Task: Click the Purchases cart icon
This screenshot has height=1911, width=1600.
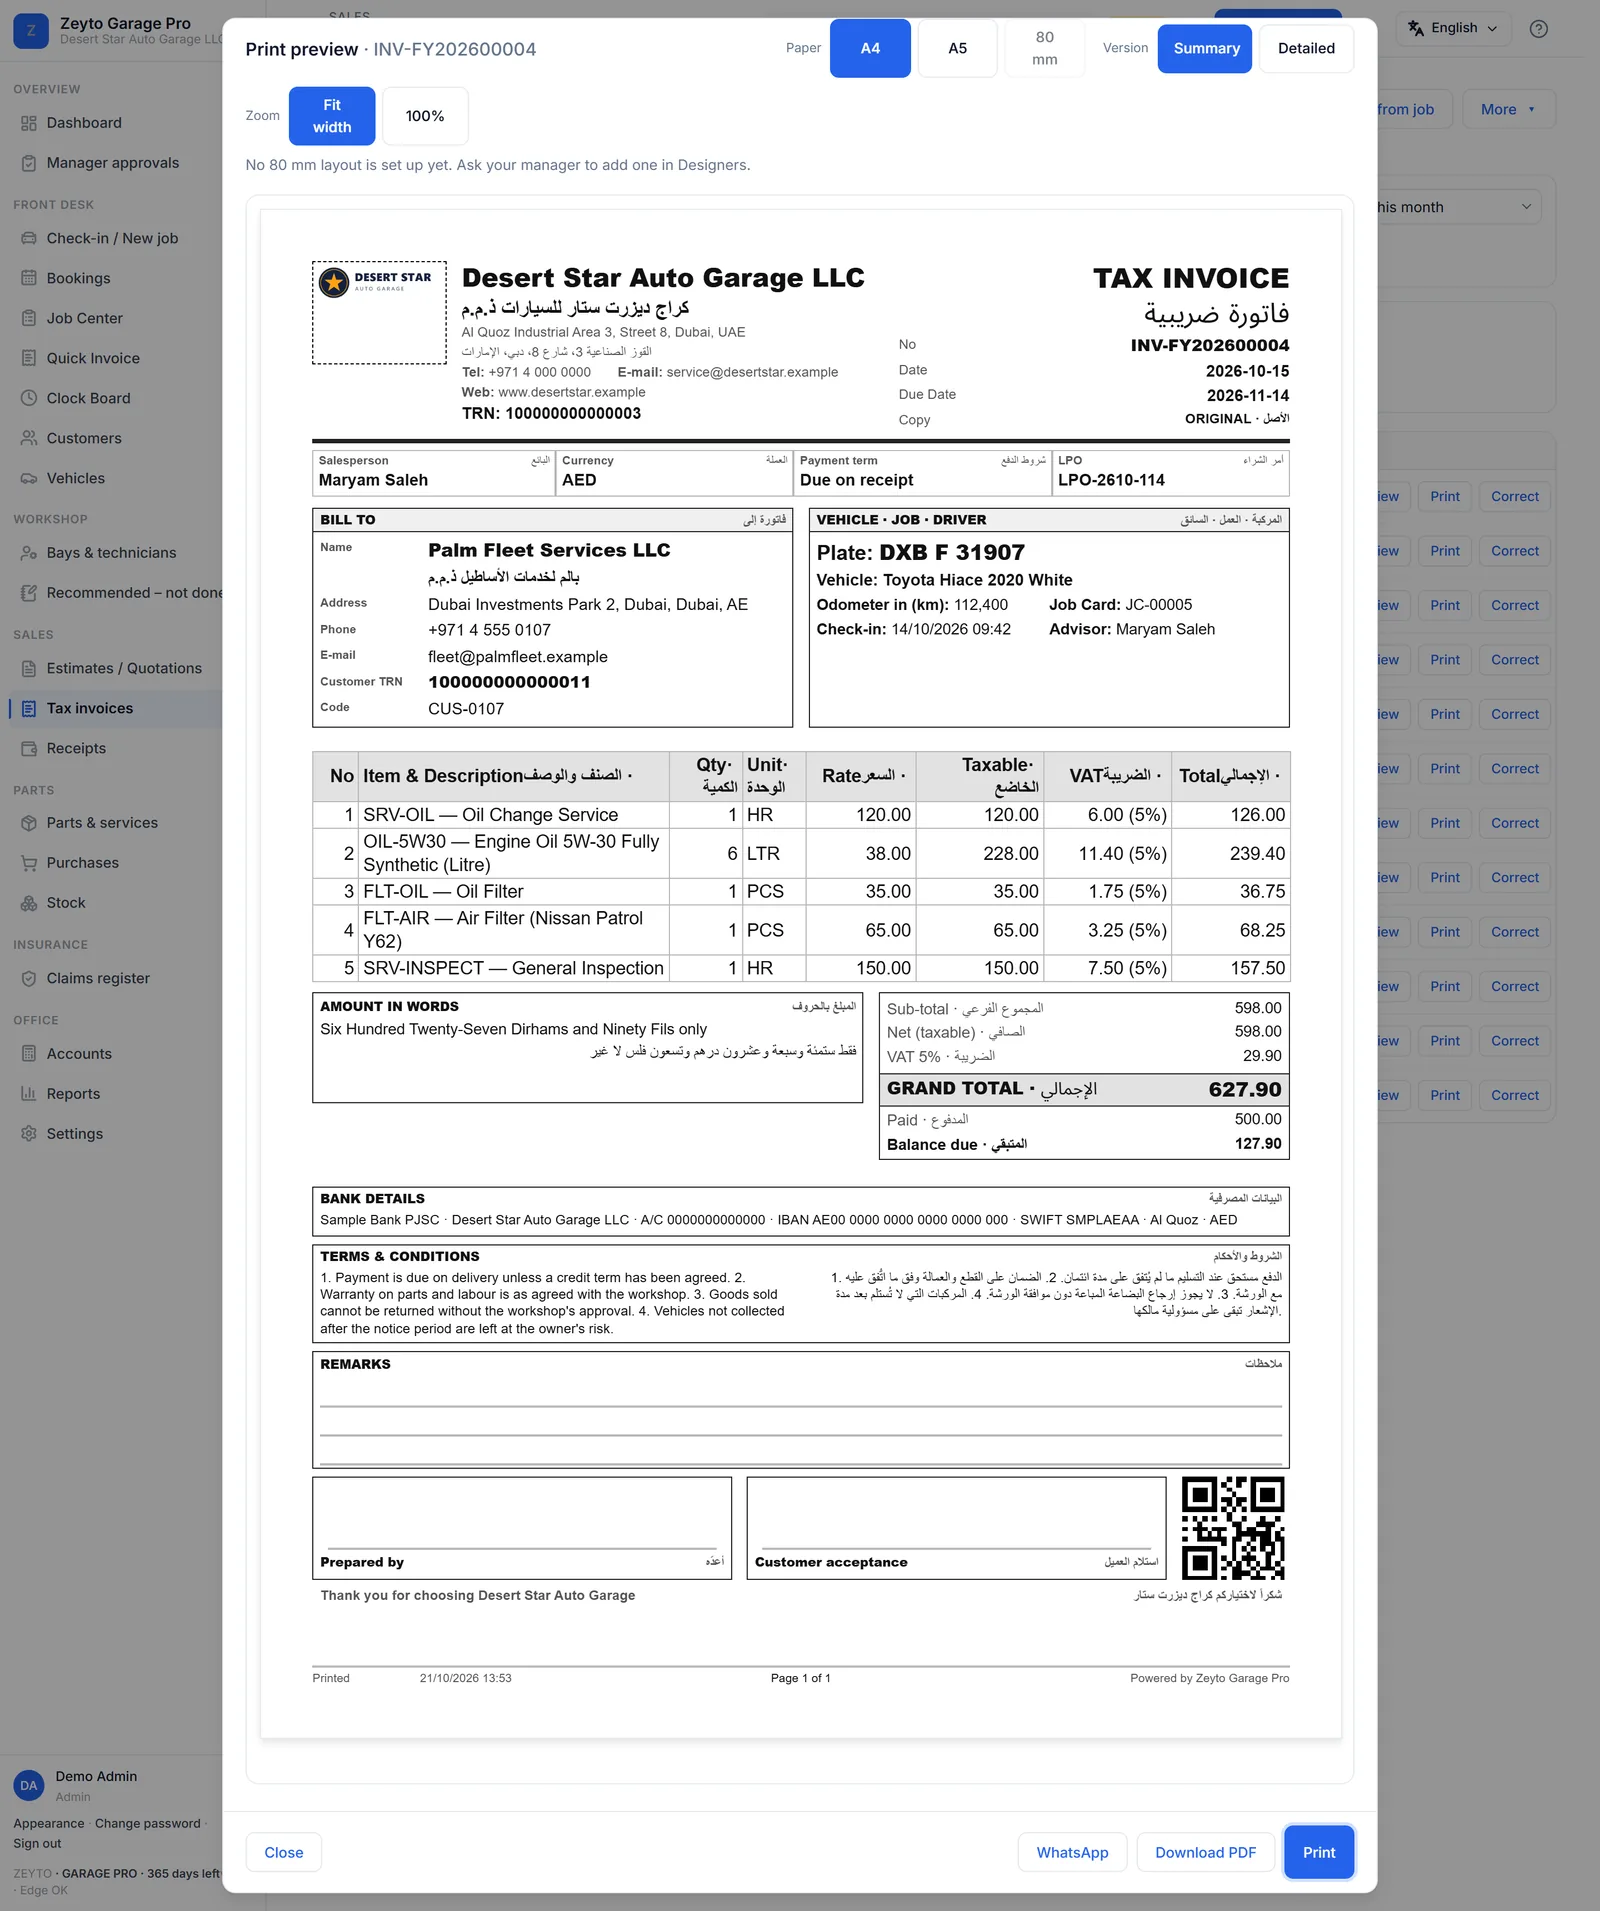Action: coord(28,863)
